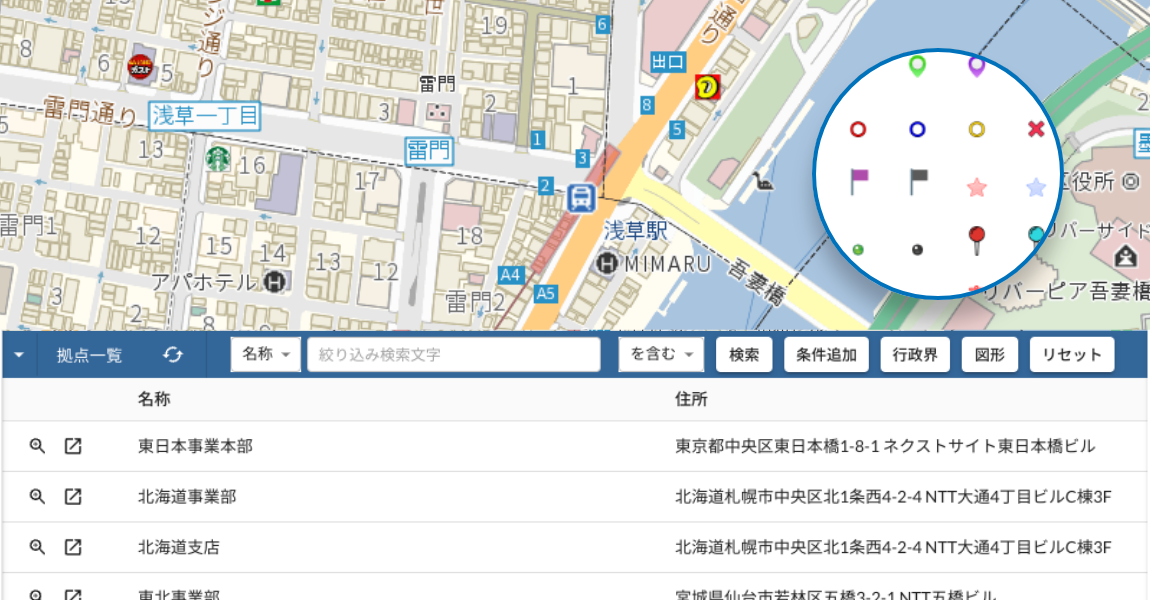
Task: Click the magnifier icon on 東日本事業本部 row
Action: 38,446
